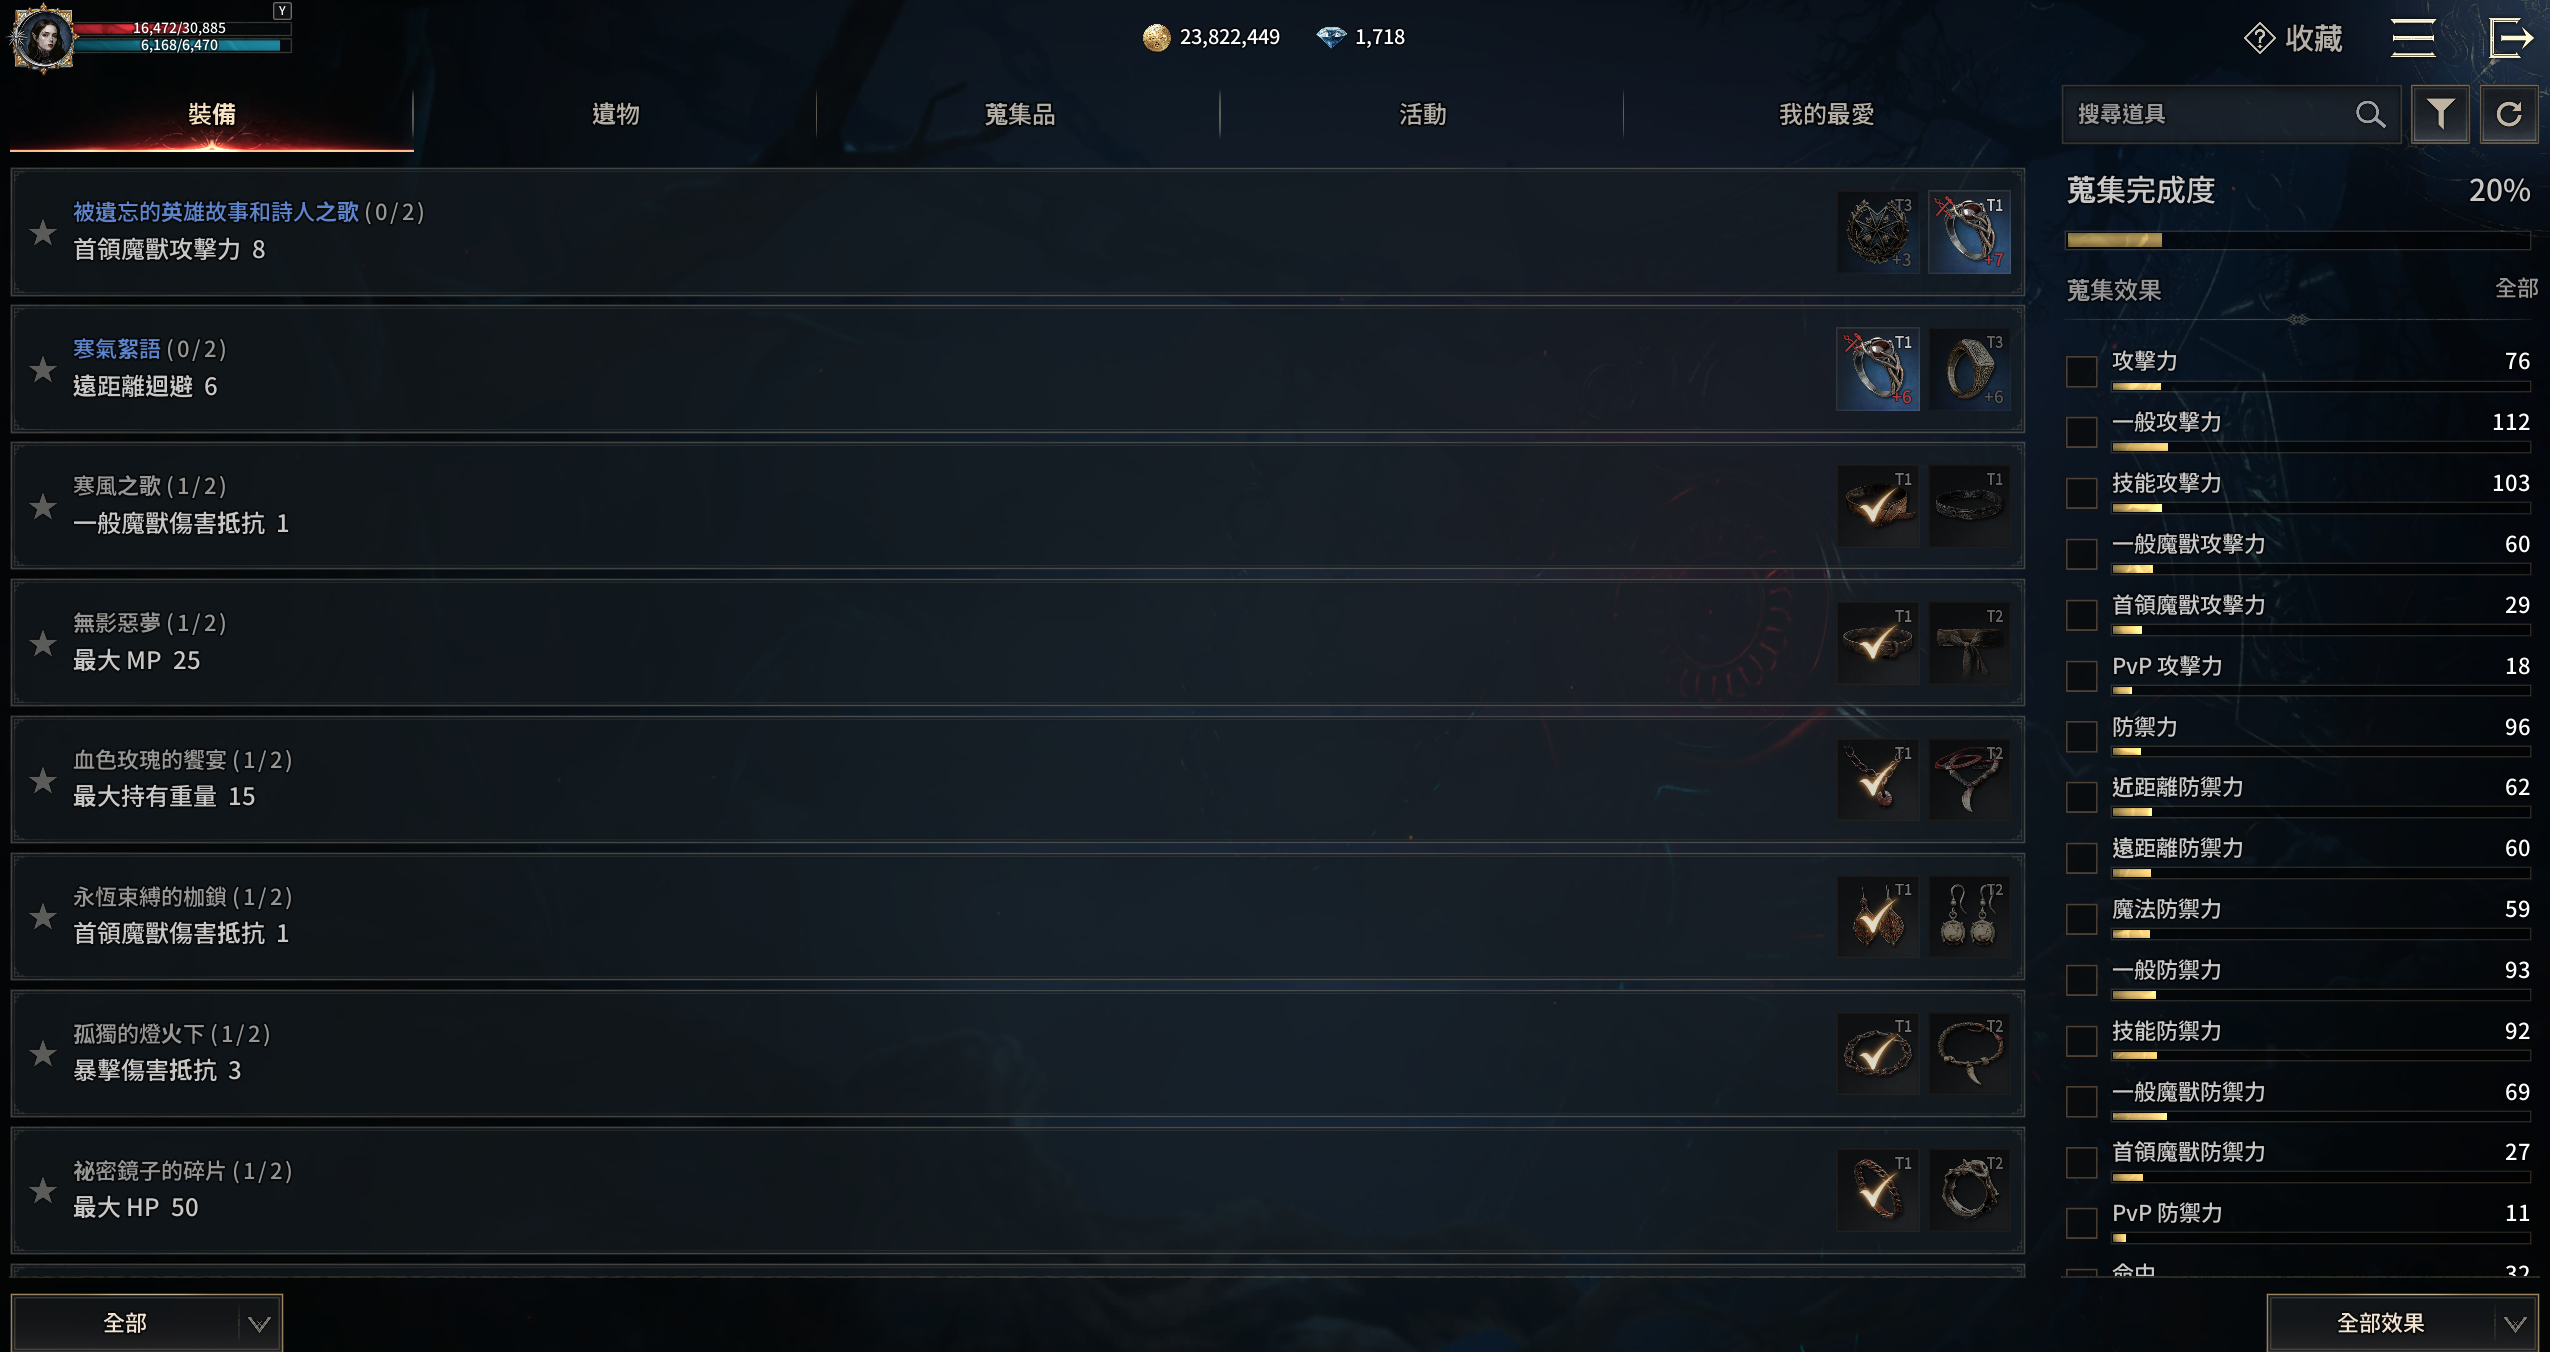Expand the 全部 option beside 蒐集效果

pyautogui.click(x=2516, y=289)
